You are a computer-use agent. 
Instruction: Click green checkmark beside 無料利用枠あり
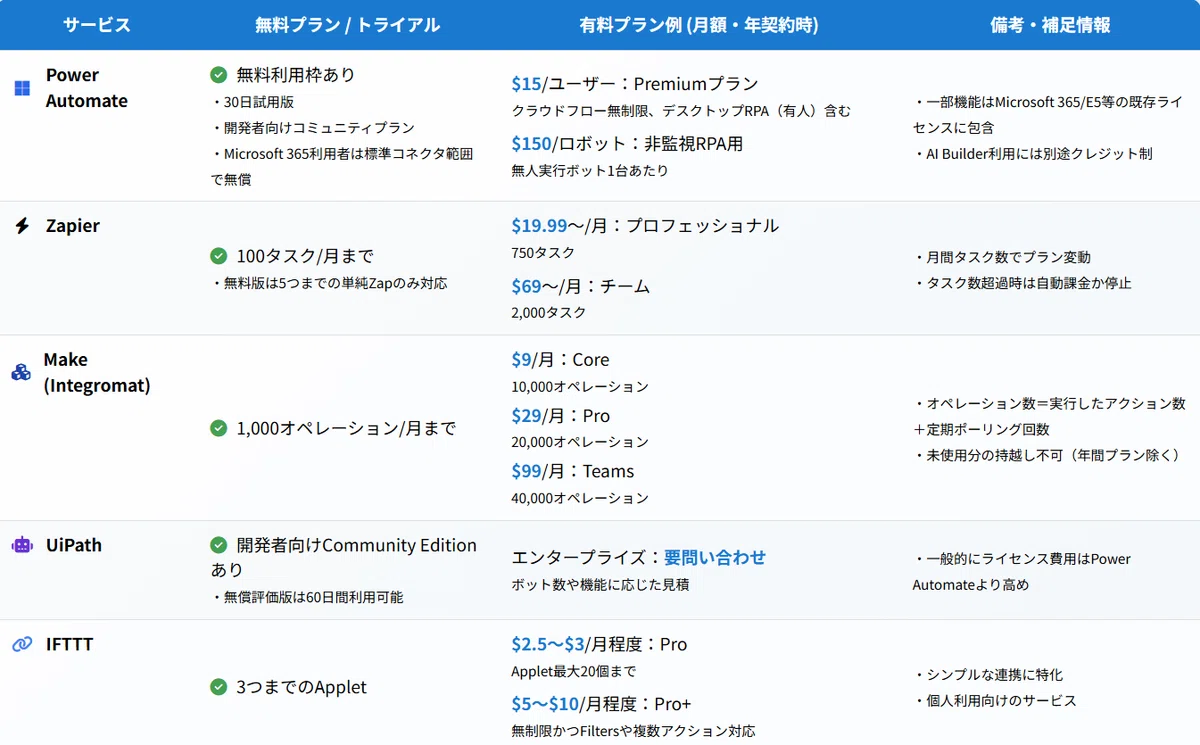click(x=218, y=75)
